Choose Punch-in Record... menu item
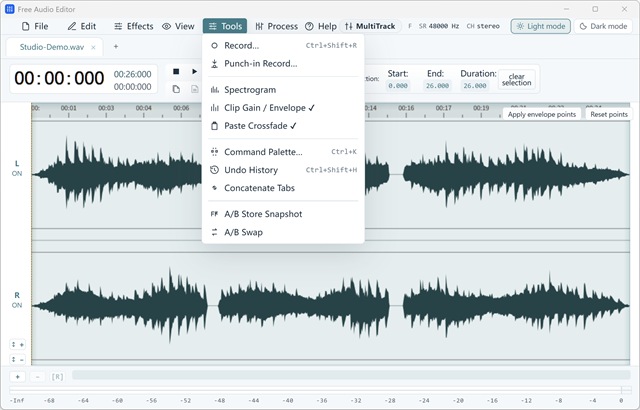This screenshot has height=410, width=640. click(283, 63)
